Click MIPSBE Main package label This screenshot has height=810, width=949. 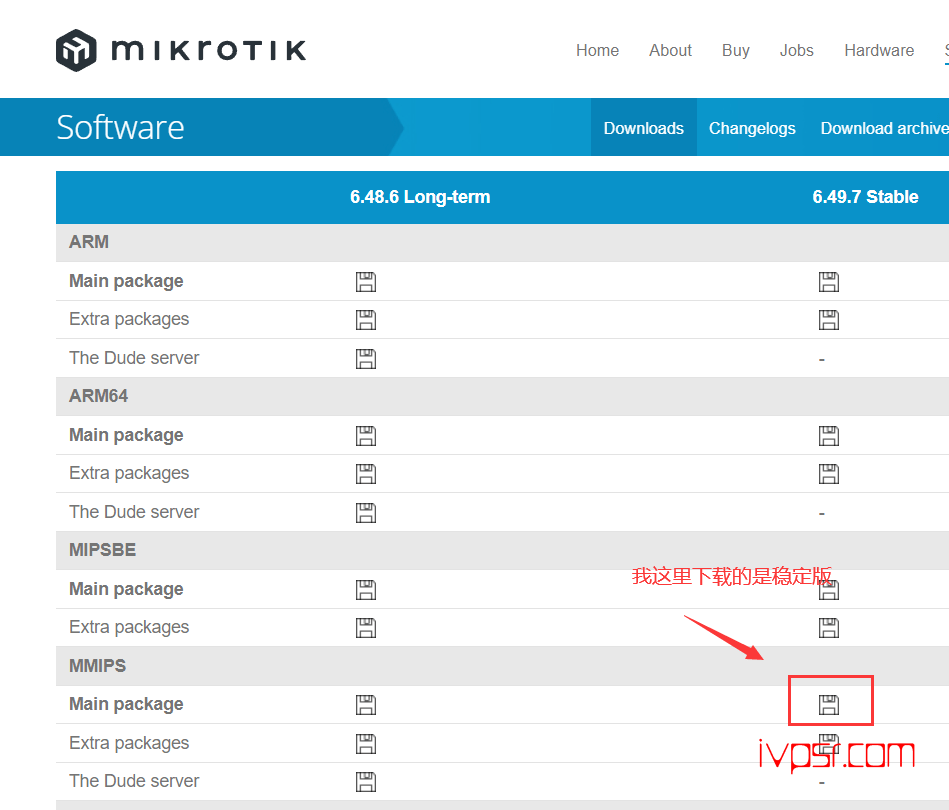(126, 589)
